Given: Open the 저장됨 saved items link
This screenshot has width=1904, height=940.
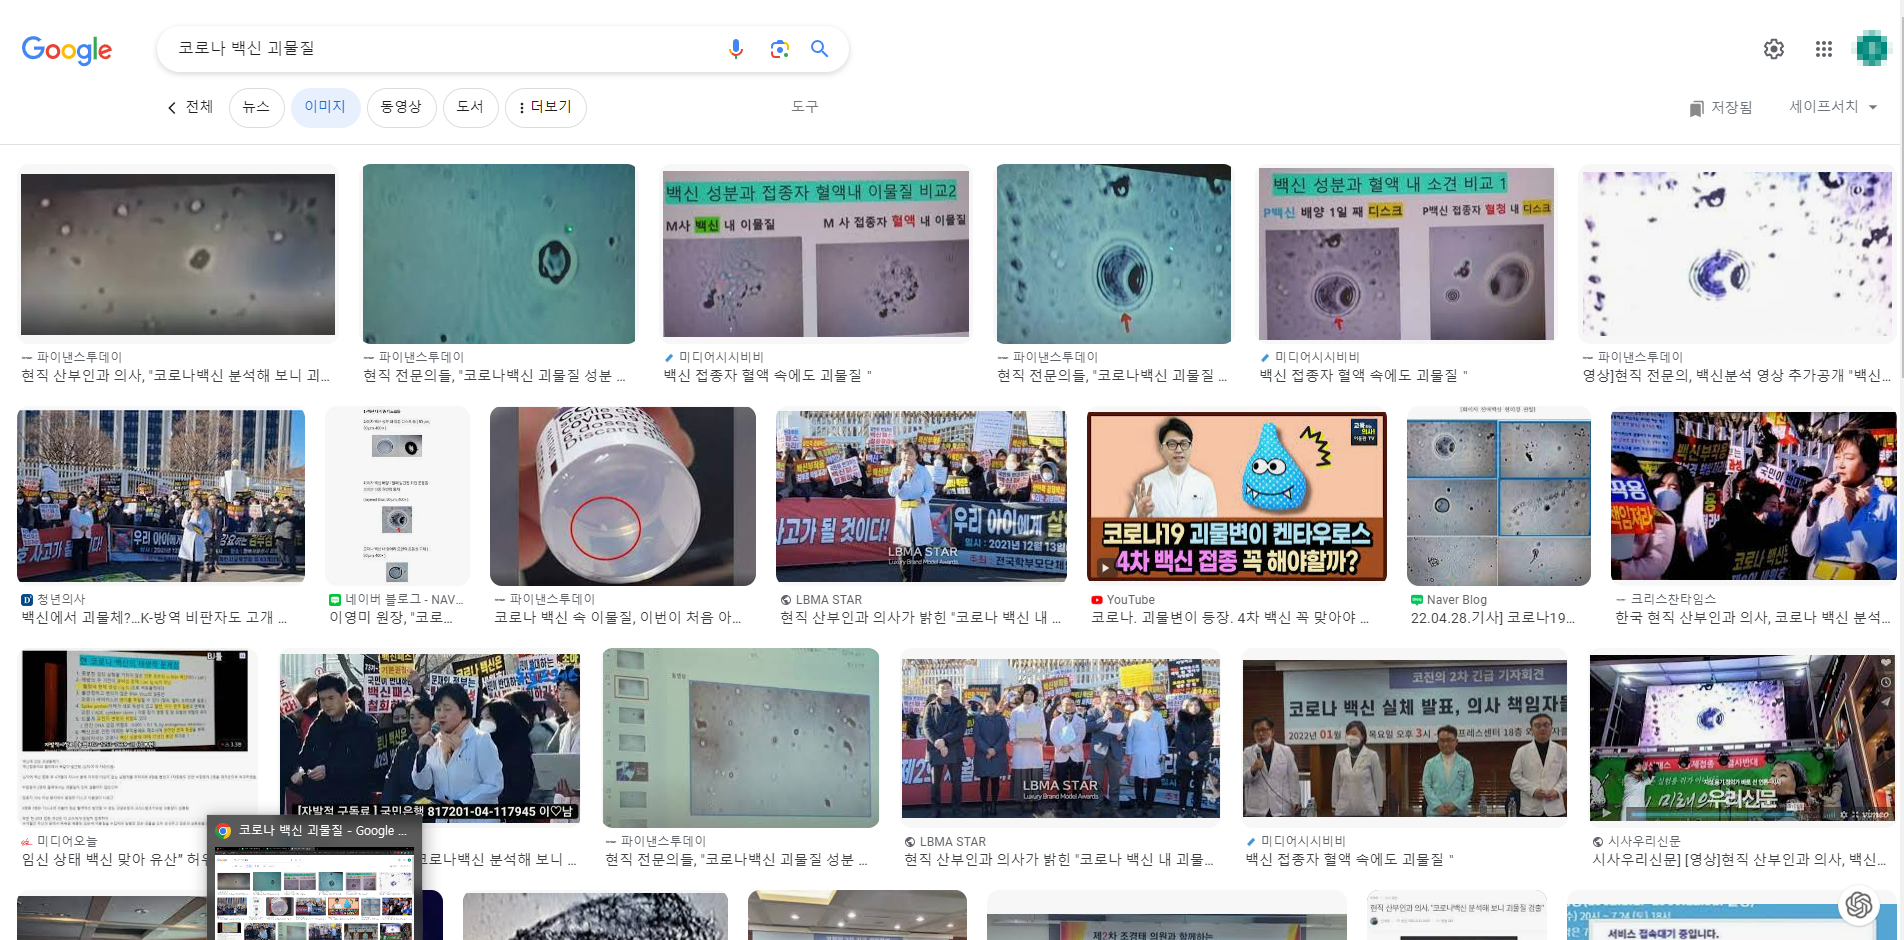Looking at the screenshot, I should pos(1721,108).
